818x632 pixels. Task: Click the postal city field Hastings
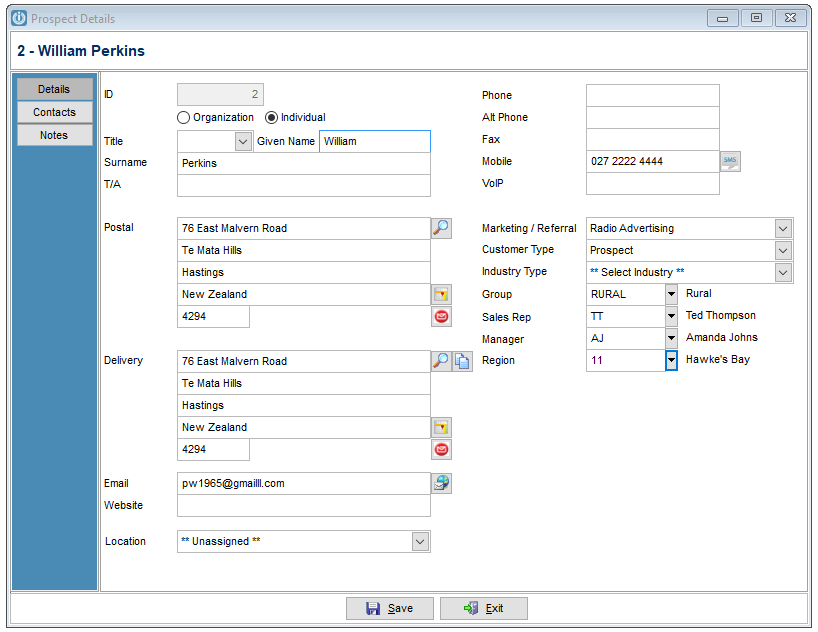click(x=304, y=272)
